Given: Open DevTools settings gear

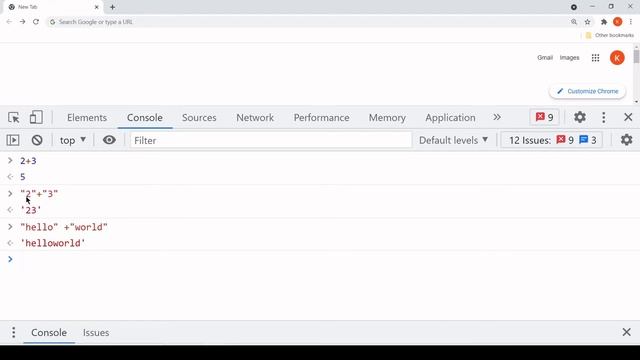Looking at the screenshot, I should coord(580,118).
